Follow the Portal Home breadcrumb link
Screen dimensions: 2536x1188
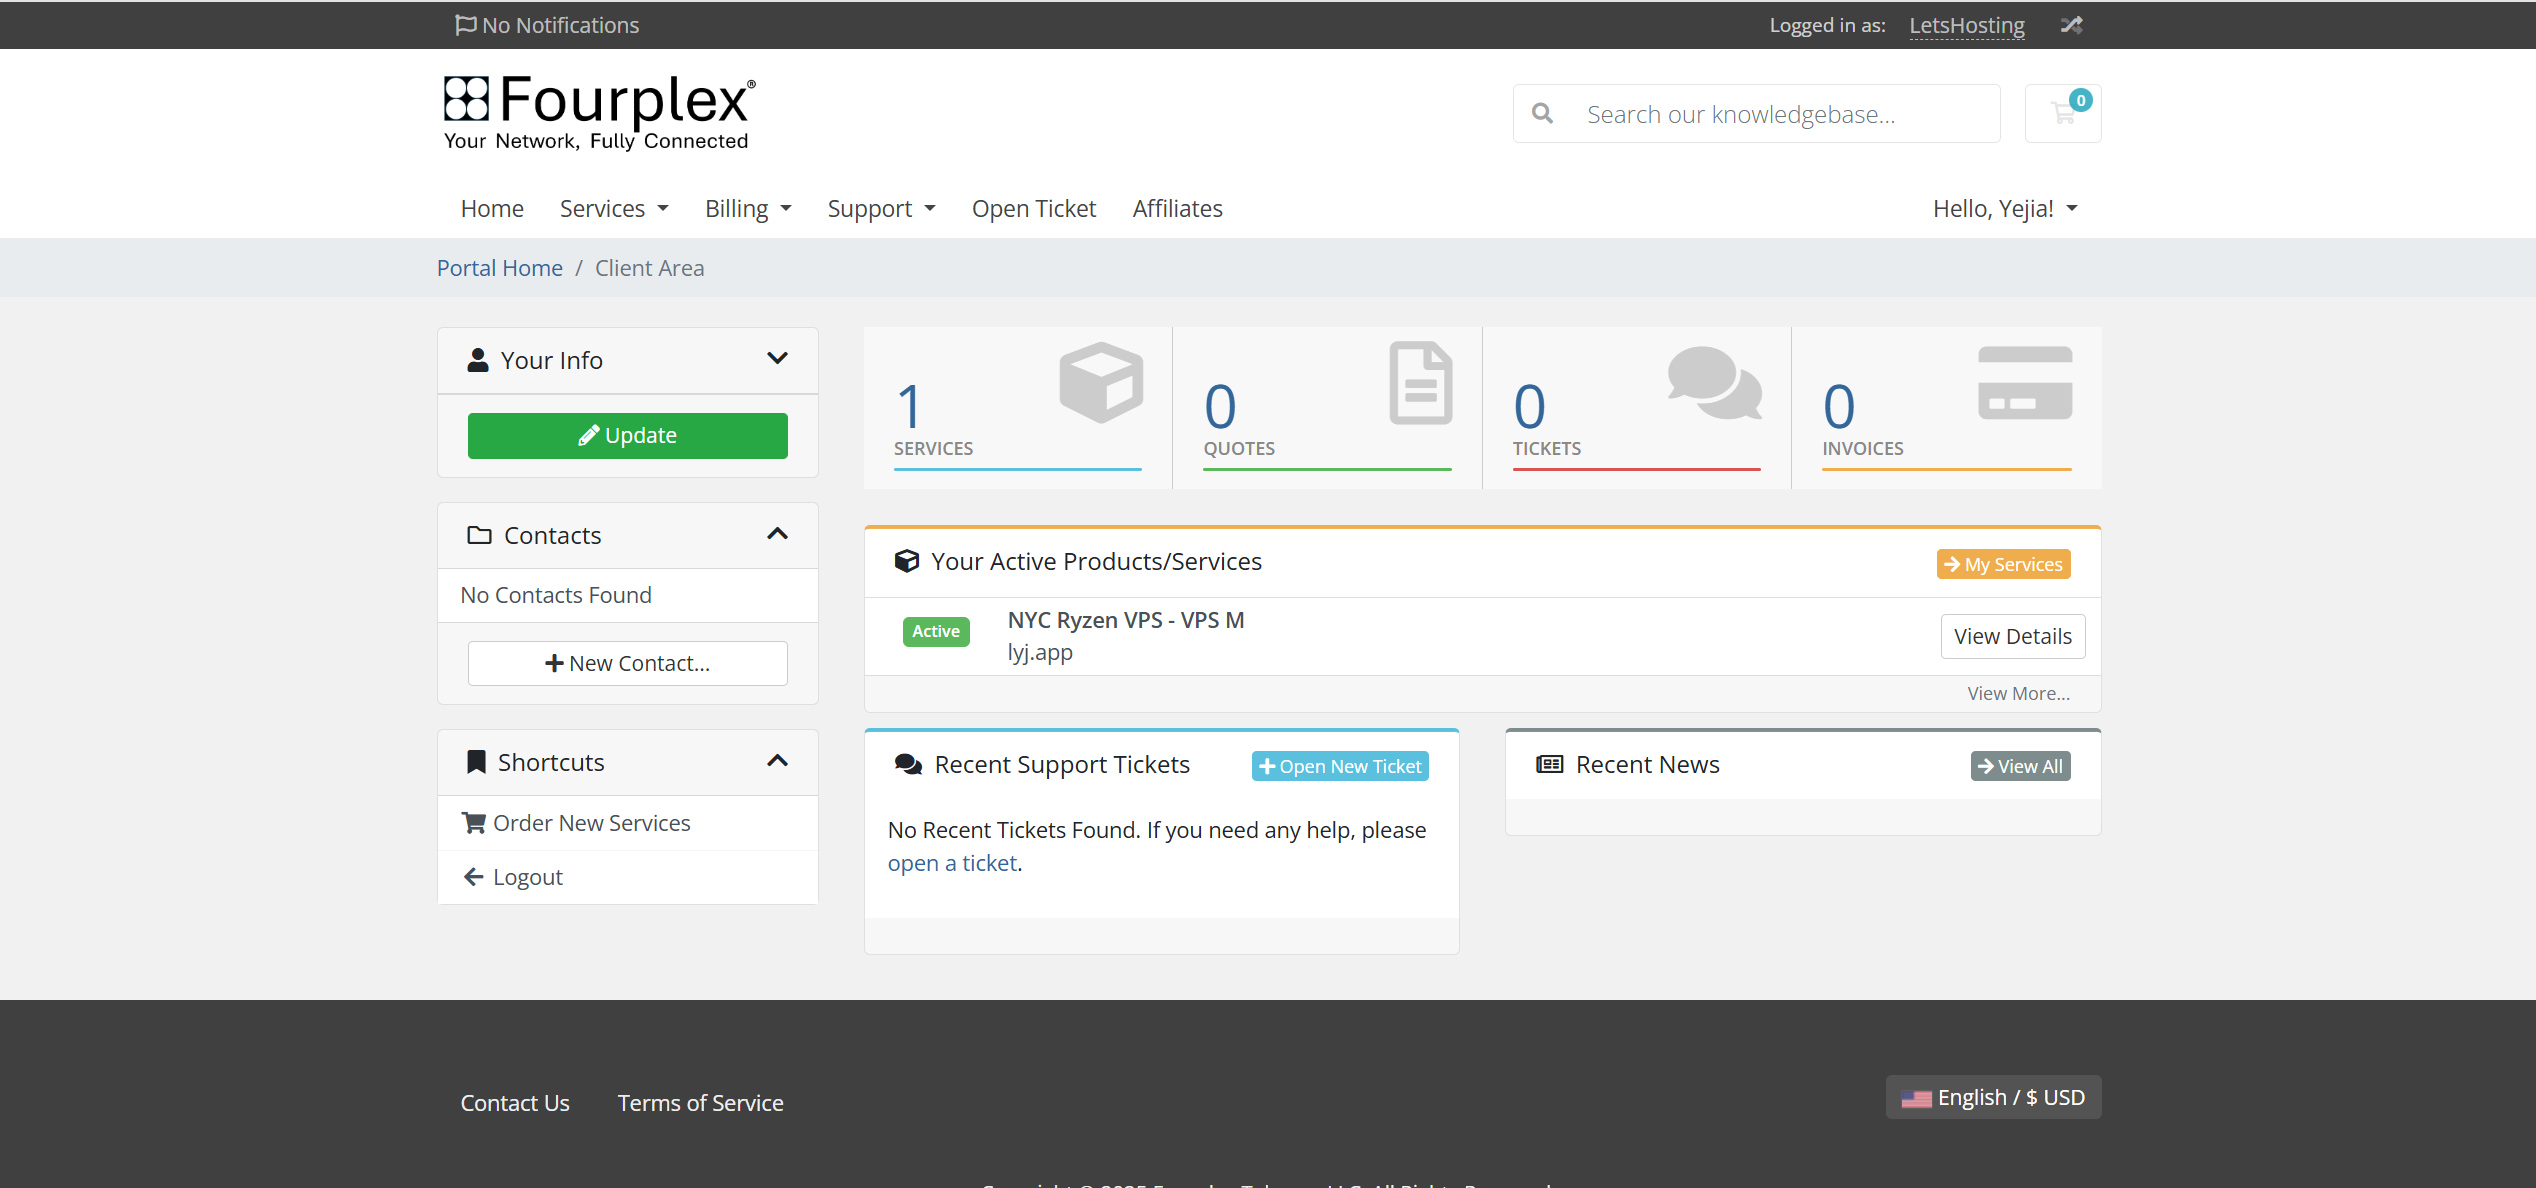[x=500, y=268]
